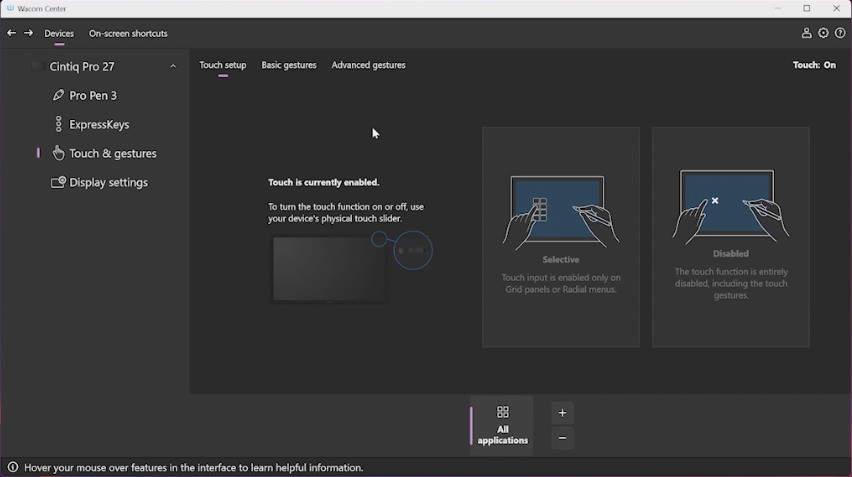Remove application with the minus button
The width and height of the screenshot is (852, 477).
562,438
